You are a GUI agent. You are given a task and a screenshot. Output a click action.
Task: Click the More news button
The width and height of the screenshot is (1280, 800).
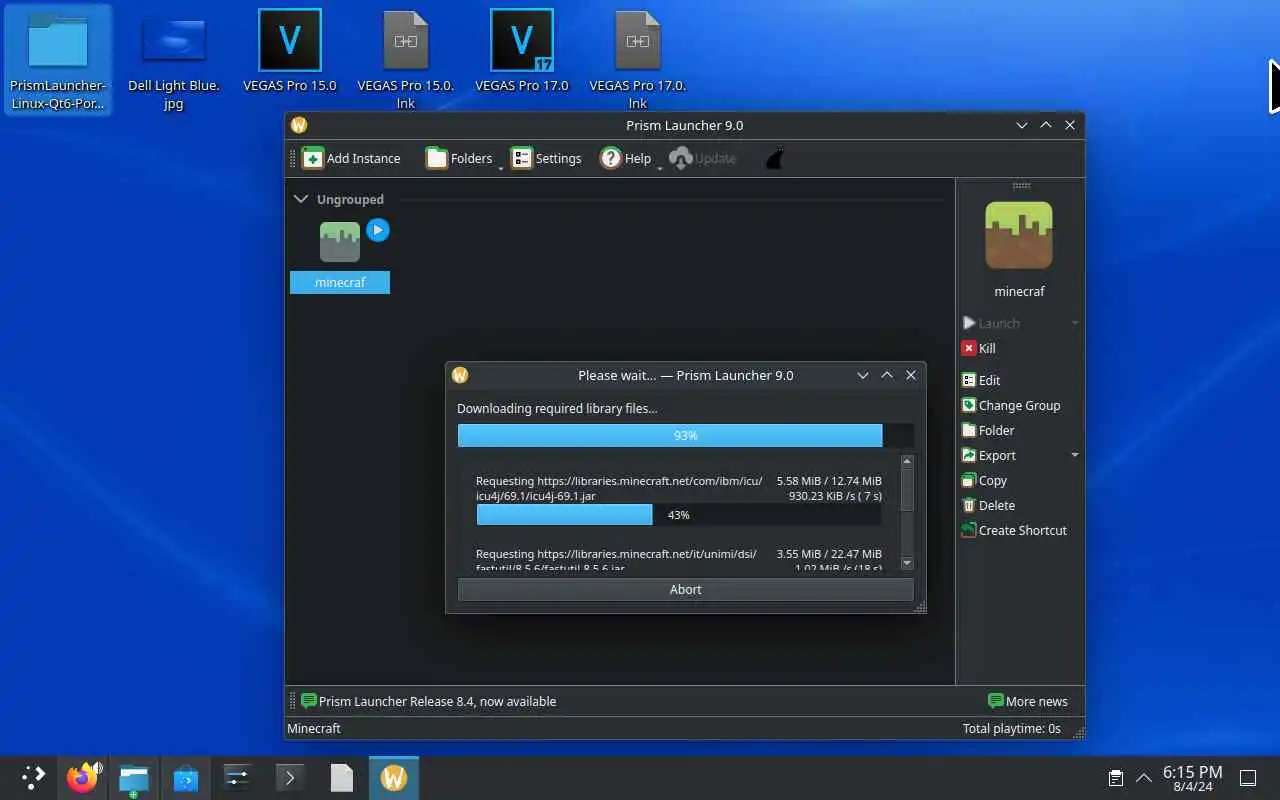(1027, 701)
